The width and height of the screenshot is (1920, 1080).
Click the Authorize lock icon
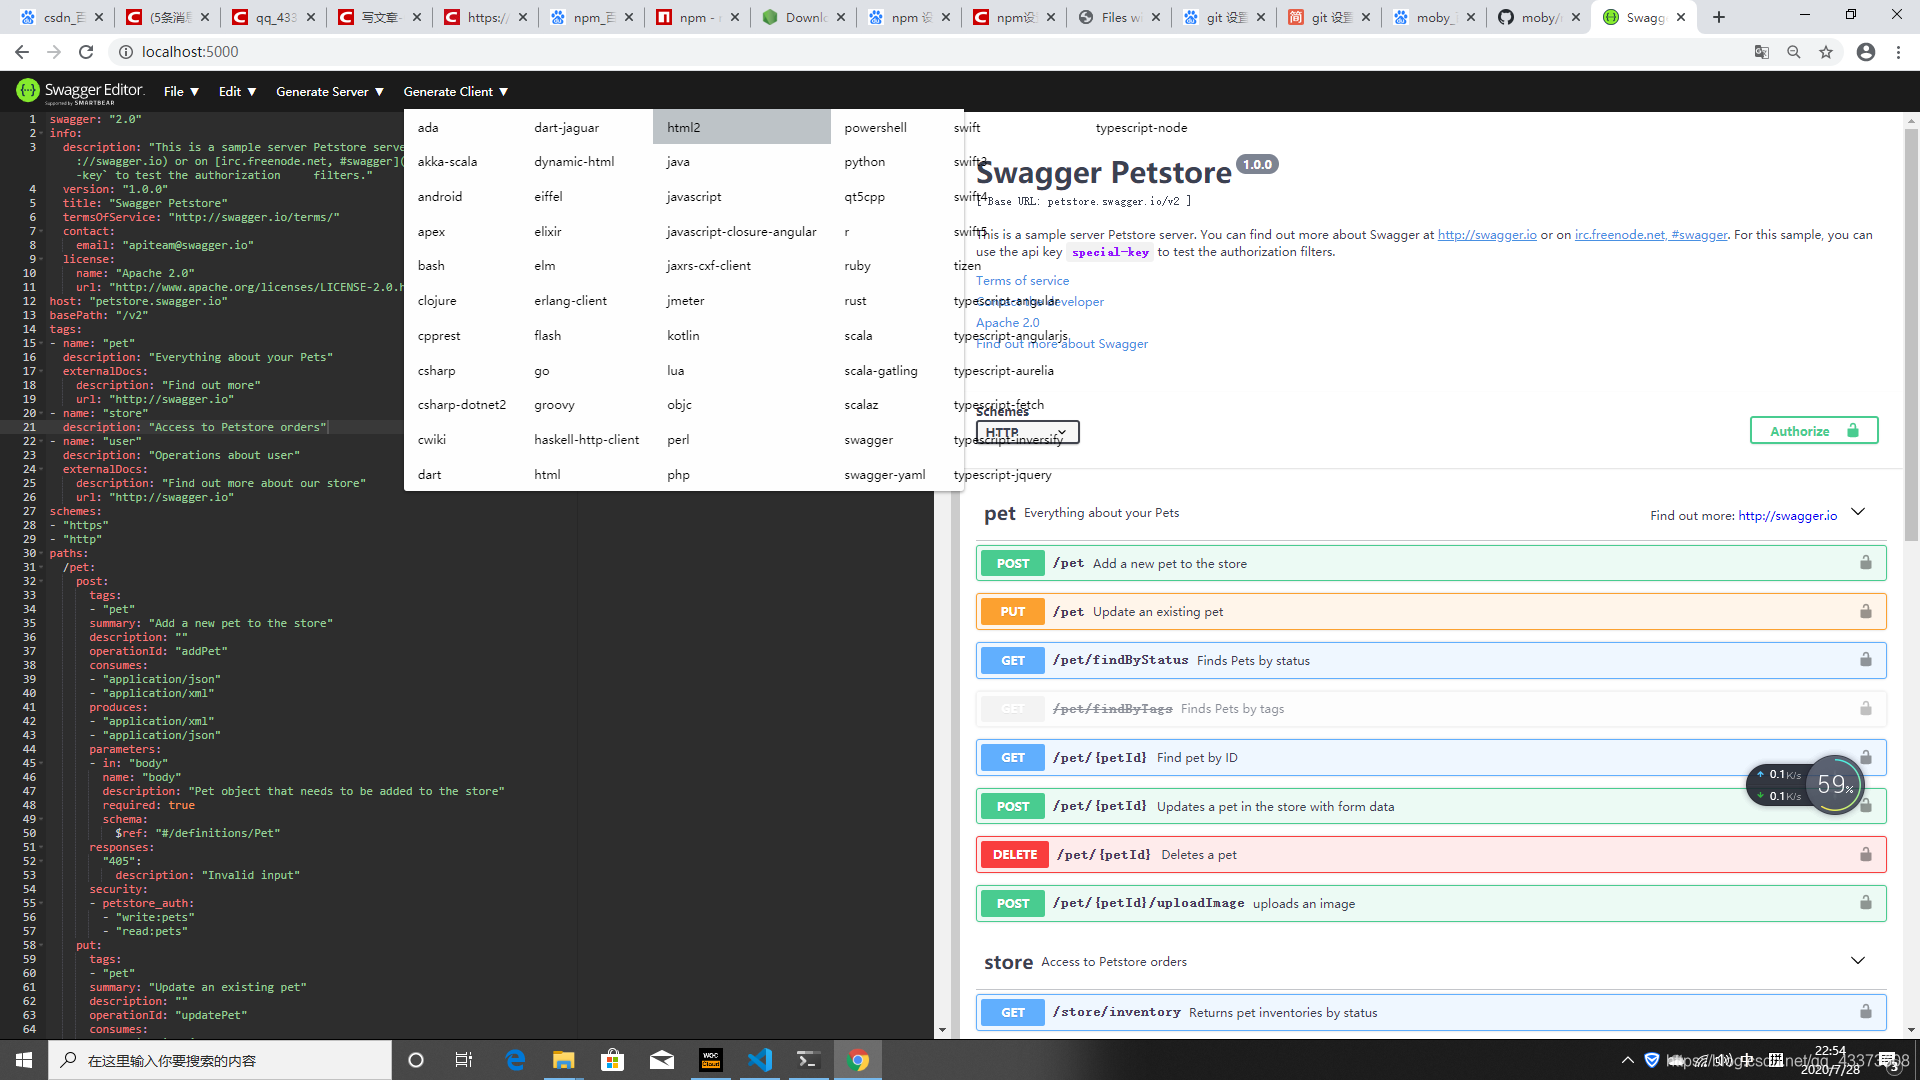tap(1853, 431)
